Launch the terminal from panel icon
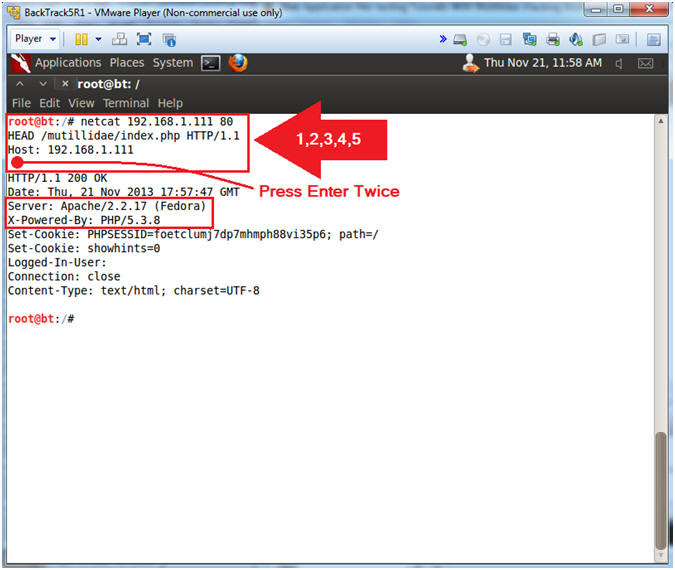The width and height of the screenshot is (675, 570). tap(211, 63)
